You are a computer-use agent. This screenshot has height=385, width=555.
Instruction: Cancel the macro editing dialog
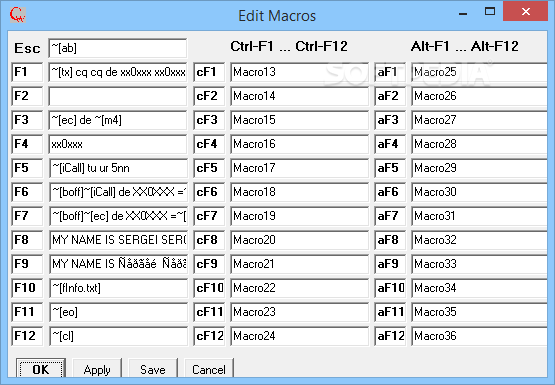pos(209,369)
